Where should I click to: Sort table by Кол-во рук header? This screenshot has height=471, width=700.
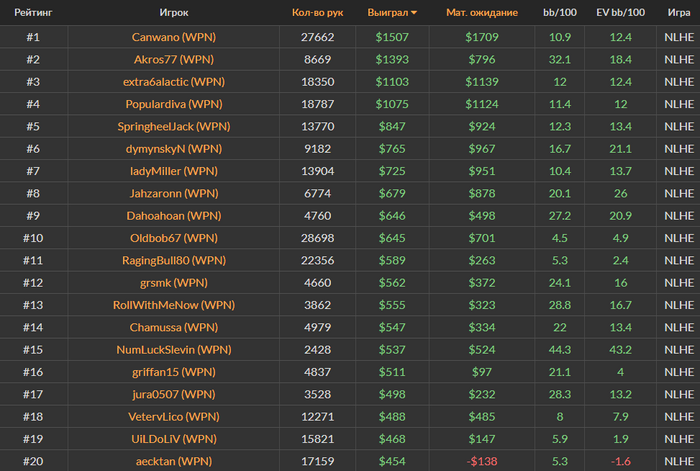pos(317,13)
